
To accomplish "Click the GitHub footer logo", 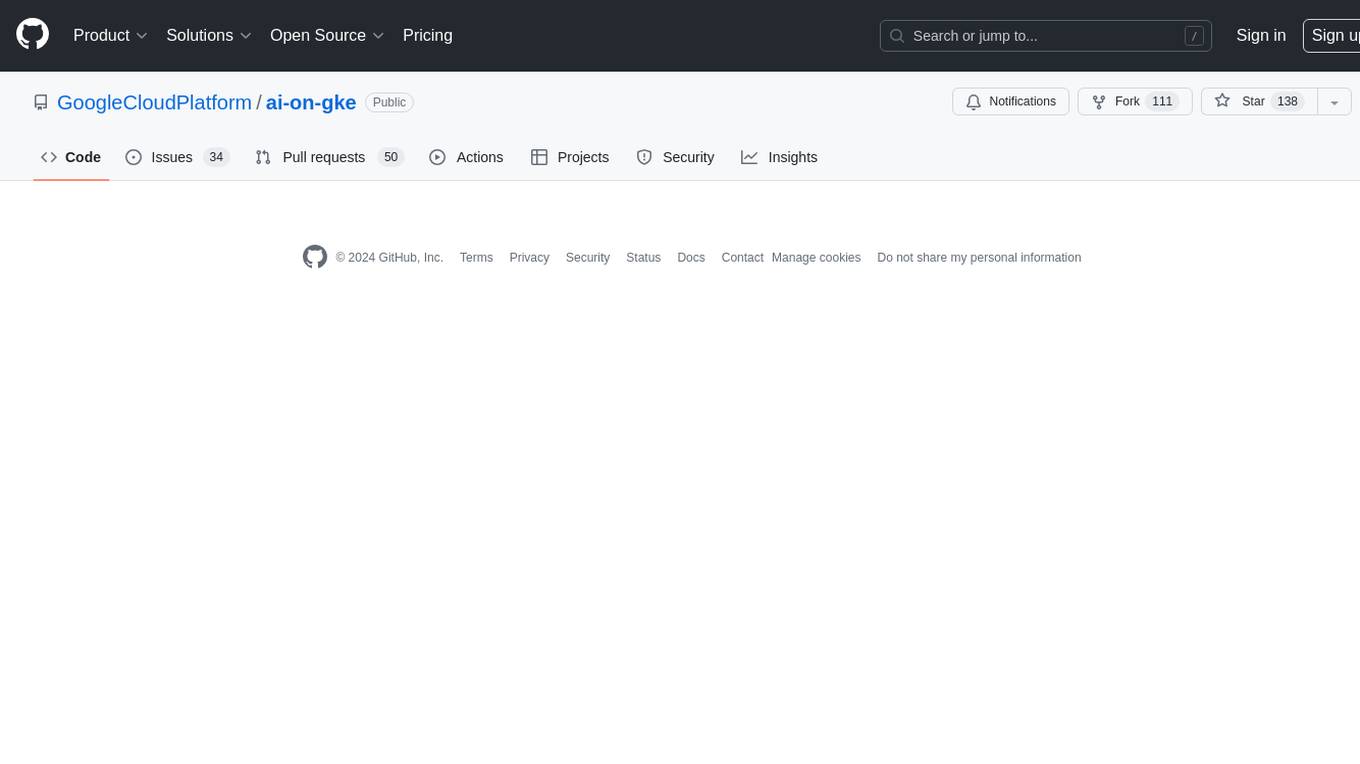I will pos(315,257).
